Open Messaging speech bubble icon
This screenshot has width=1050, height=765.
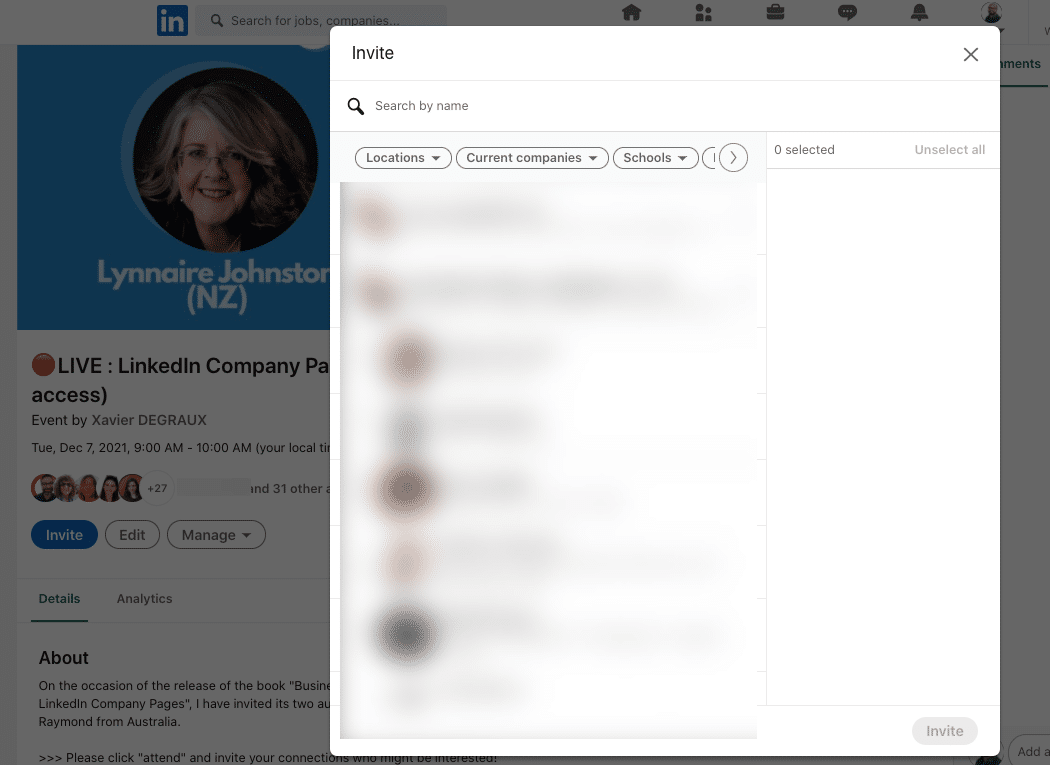pyautogui.click(x=848, y=13)
